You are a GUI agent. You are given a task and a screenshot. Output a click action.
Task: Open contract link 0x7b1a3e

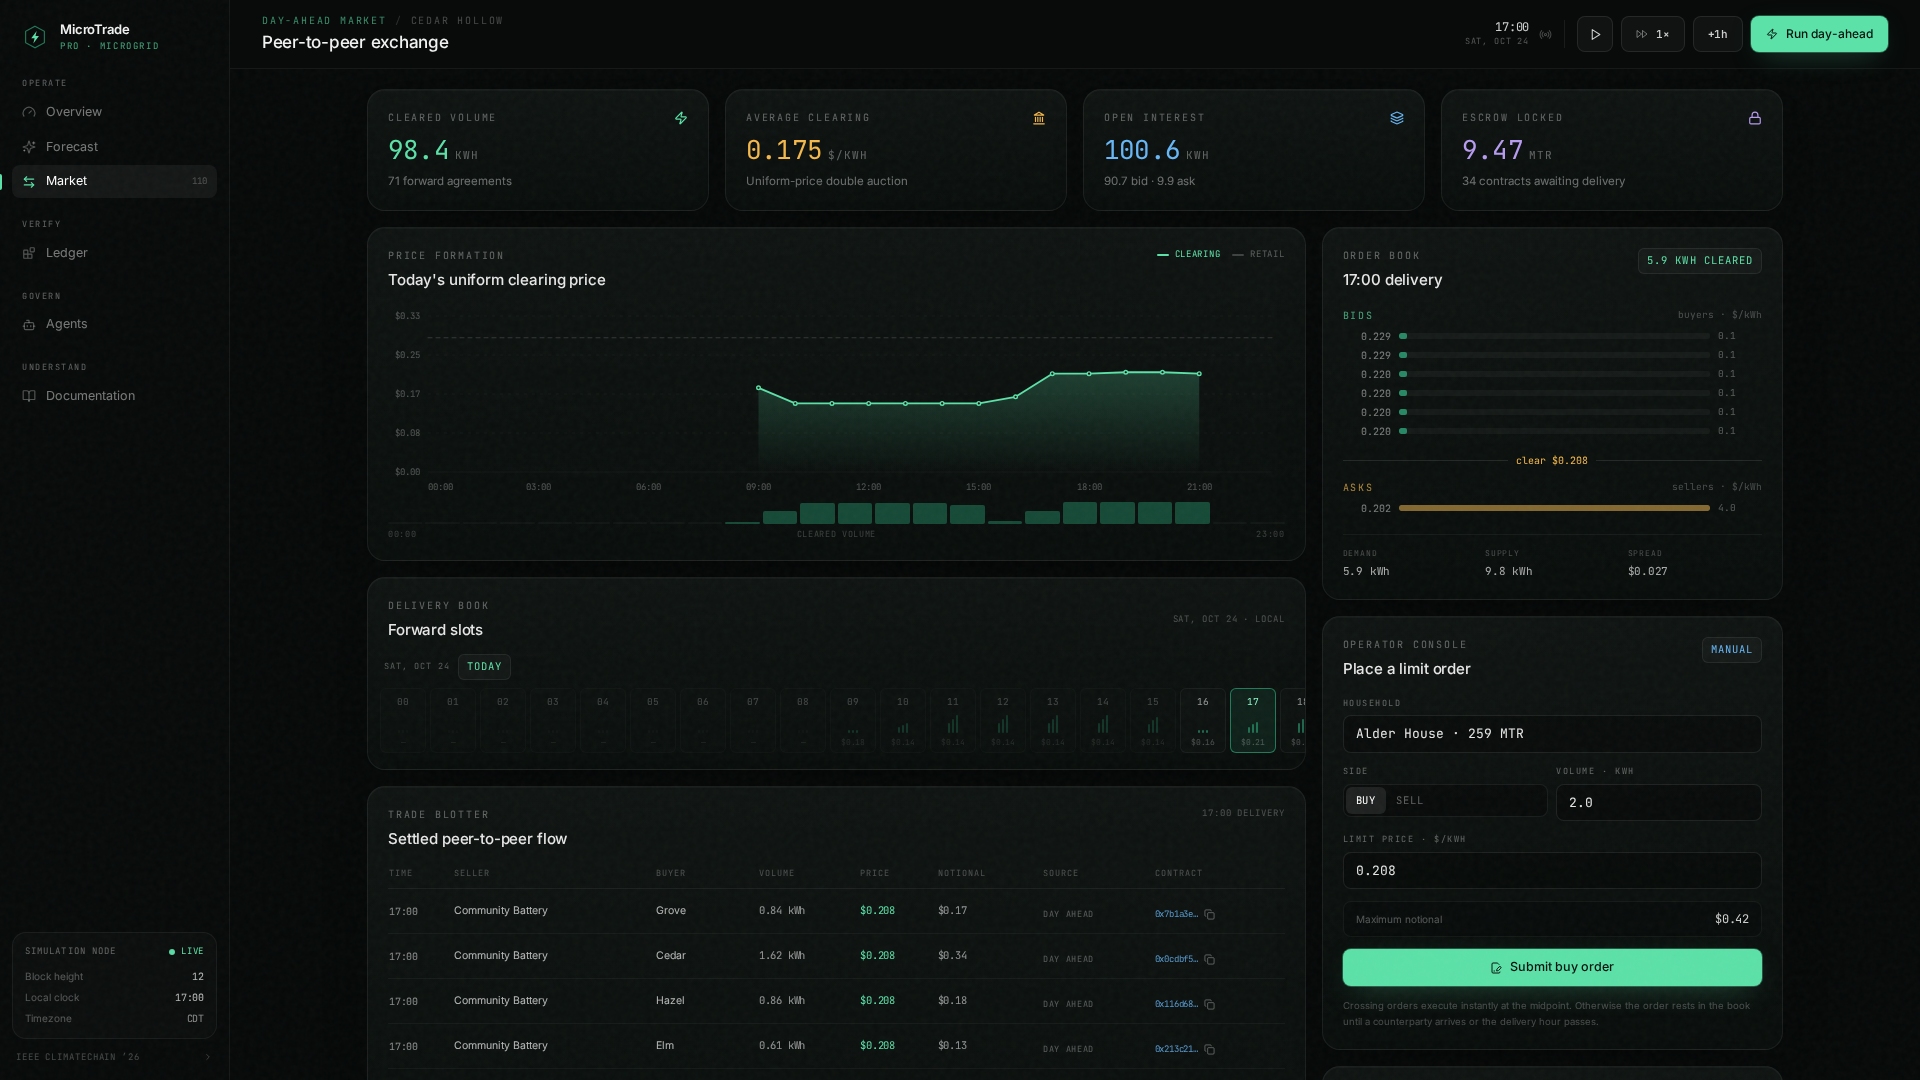pyautogui.click(x=1176, y=915)
